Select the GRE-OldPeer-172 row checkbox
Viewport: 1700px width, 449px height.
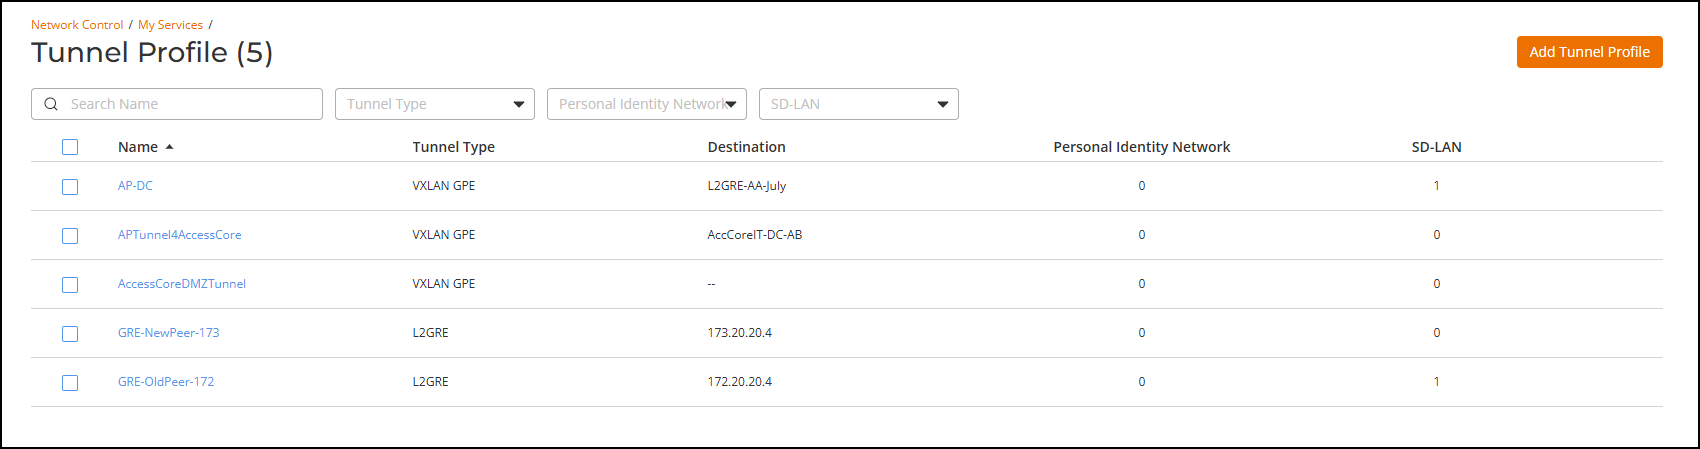pos(70,383)
